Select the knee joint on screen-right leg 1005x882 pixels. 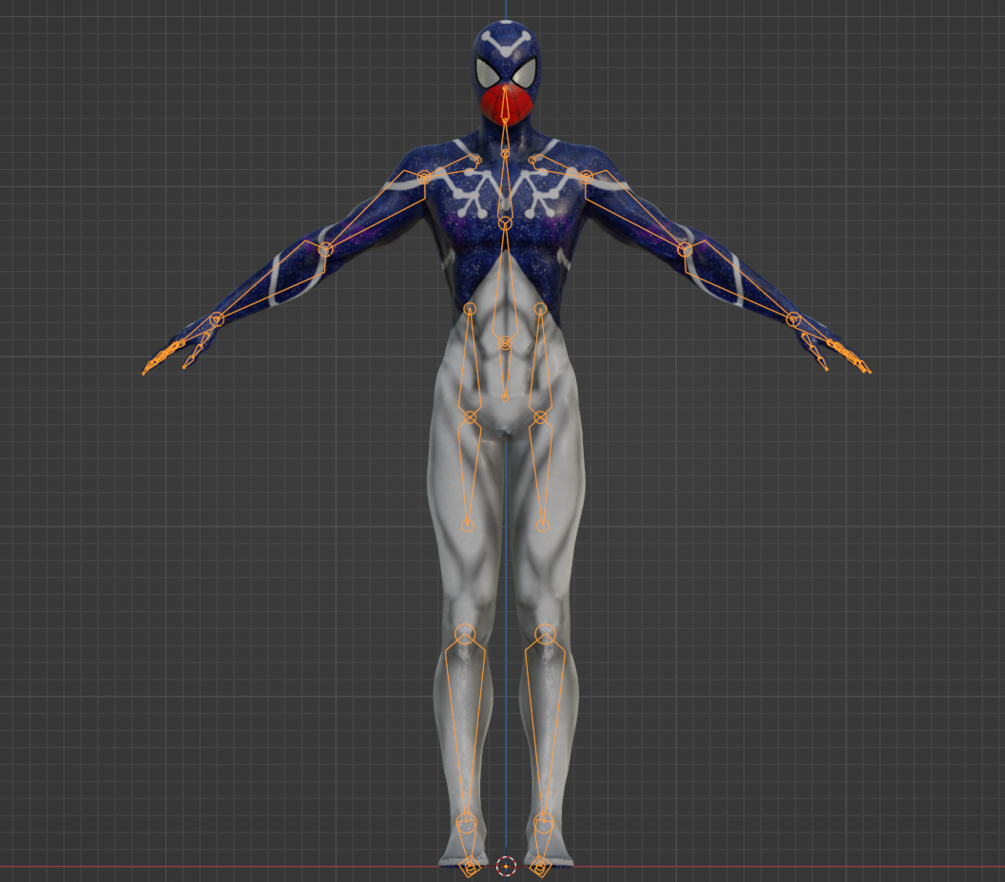click(545, 634)
